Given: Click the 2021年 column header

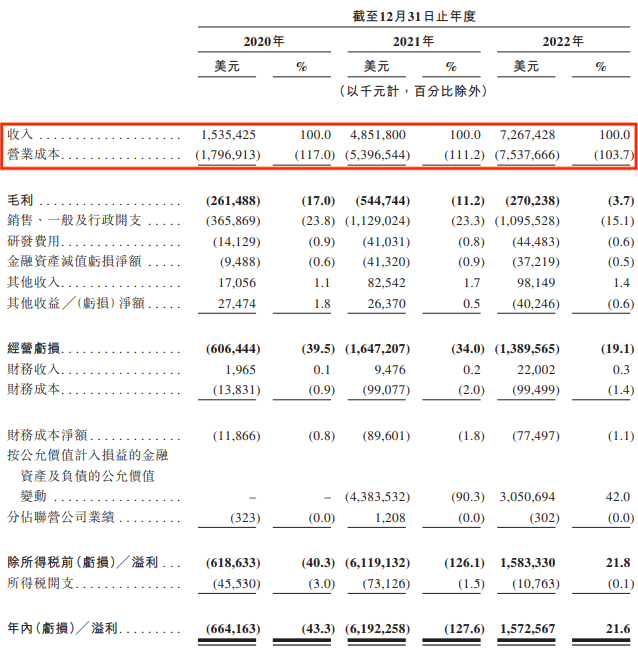Looking at the screenshot, I should [x=413, y=42].
